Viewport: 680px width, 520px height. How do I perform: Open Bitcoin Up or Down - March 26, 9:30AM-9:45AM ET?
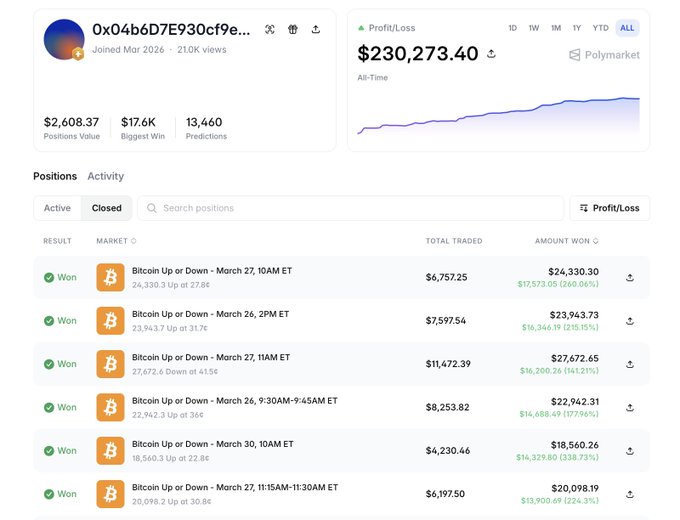pyautogui.click(x=235, y=401)
